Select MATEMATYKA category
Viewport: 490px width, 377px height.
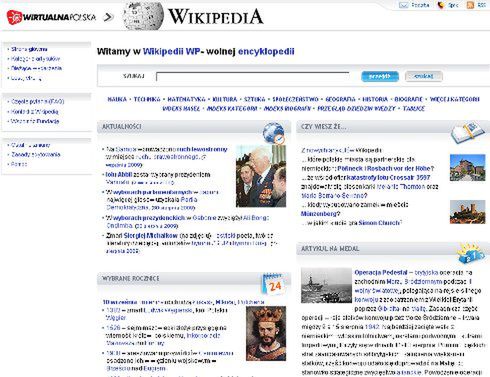(x=186, y=99)
